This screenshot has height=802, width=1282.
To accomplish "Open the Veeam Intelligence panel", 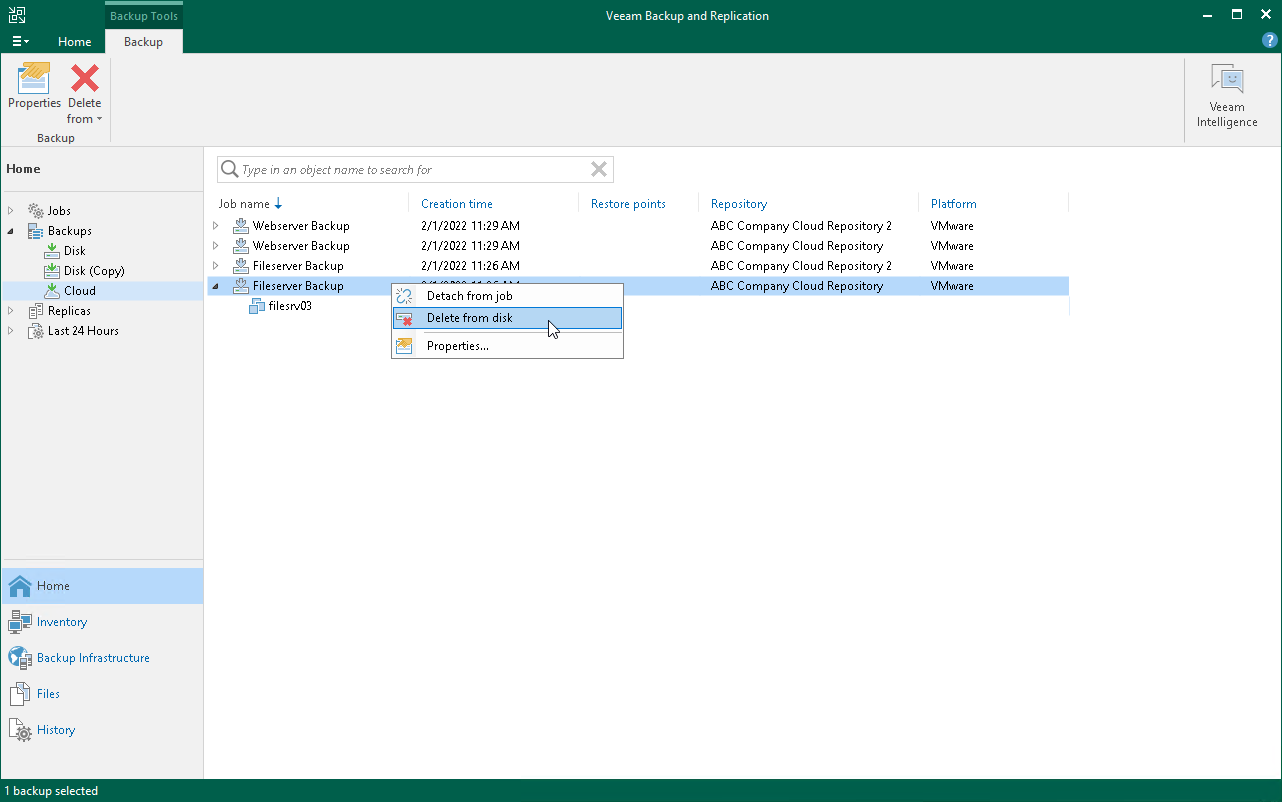I will point(1227,90).
